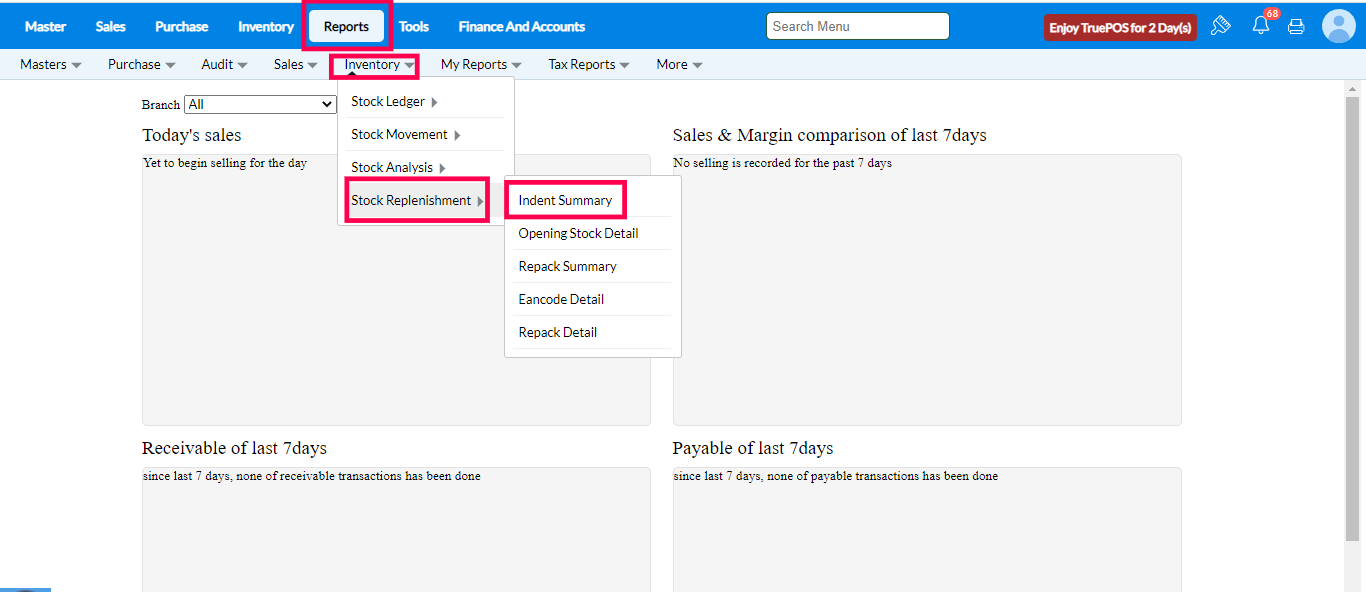
Task: Expand the More dropdown
Action: (x=680, y=64)
